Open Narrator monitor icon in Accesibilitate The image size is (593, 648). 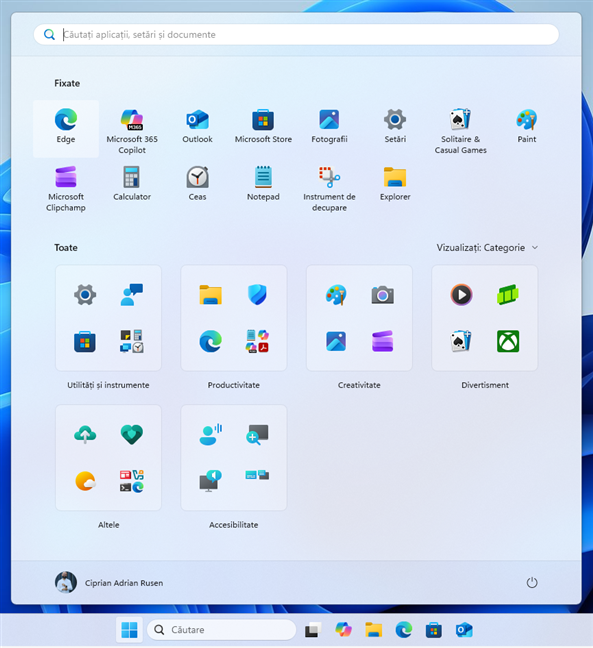tap(210, 481)
